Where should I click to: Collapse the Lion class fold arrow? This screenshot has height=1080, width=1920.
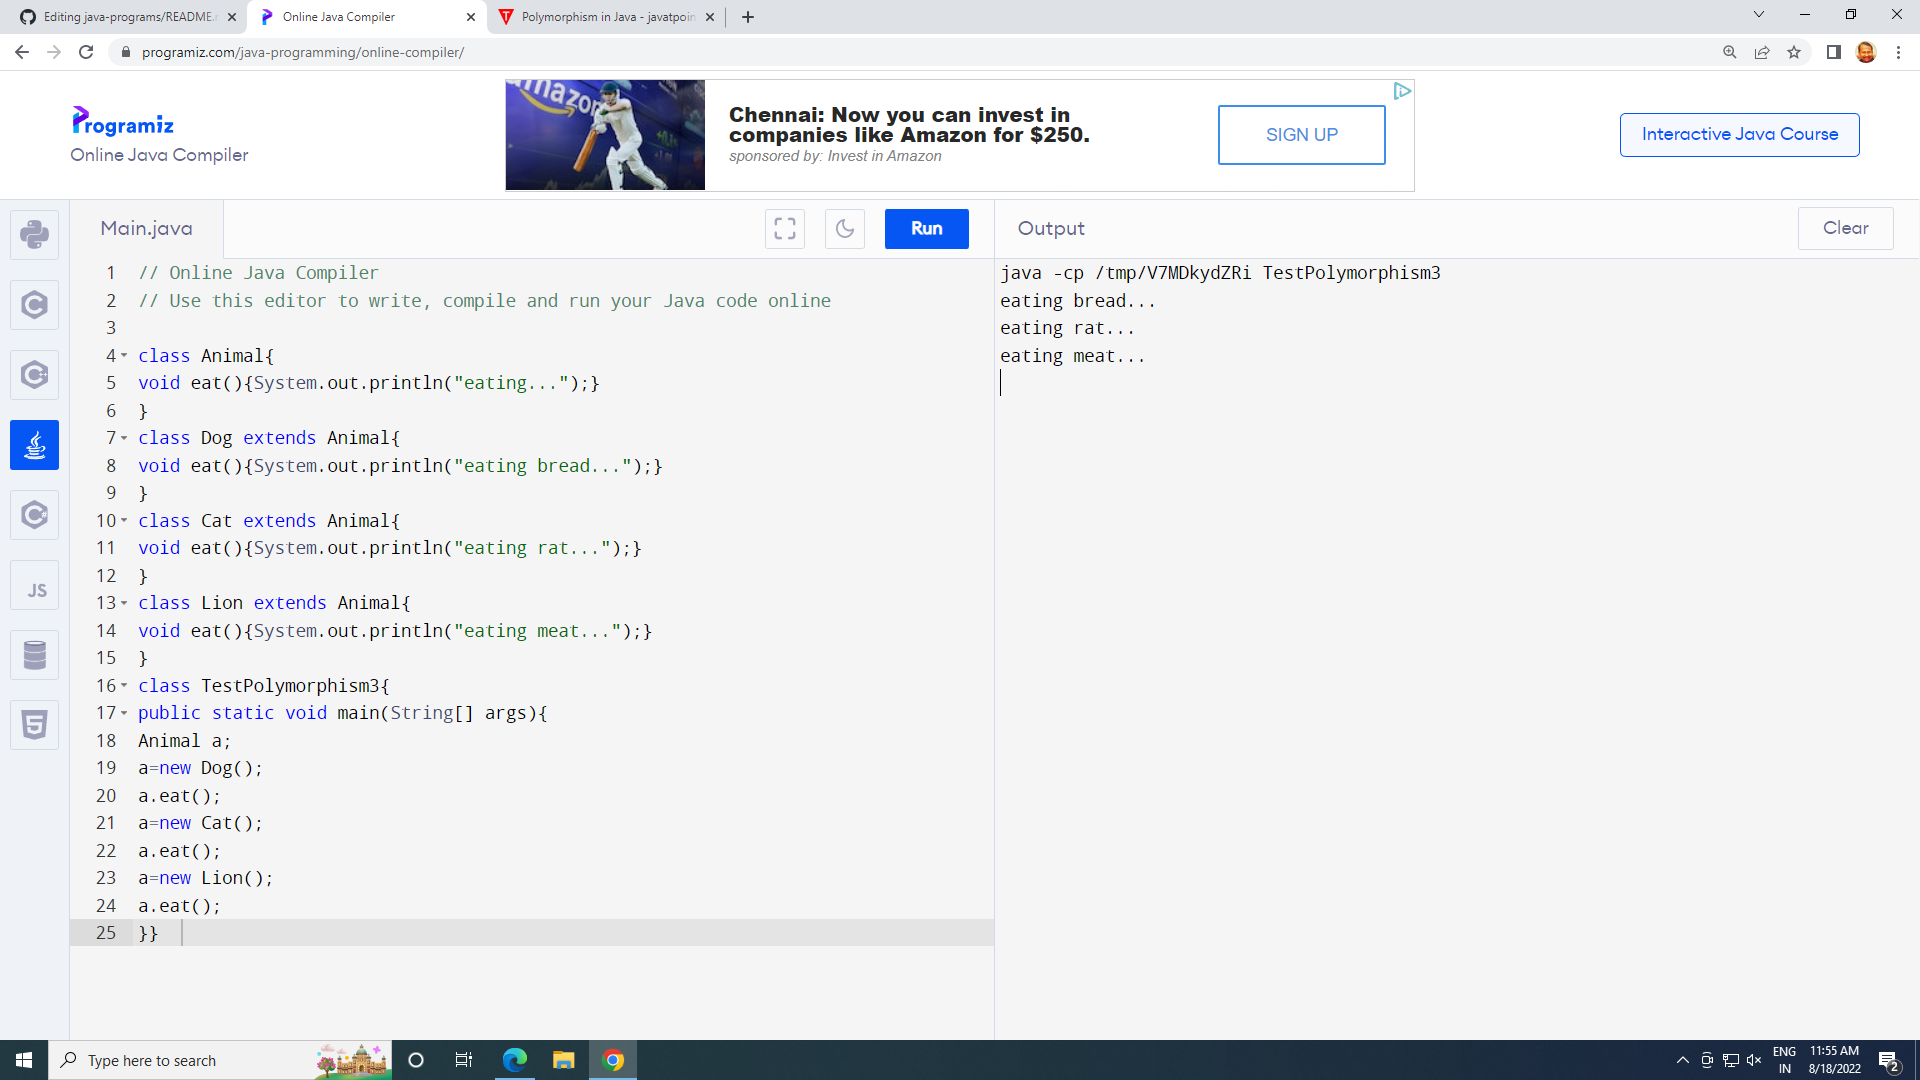coord(124,603)
